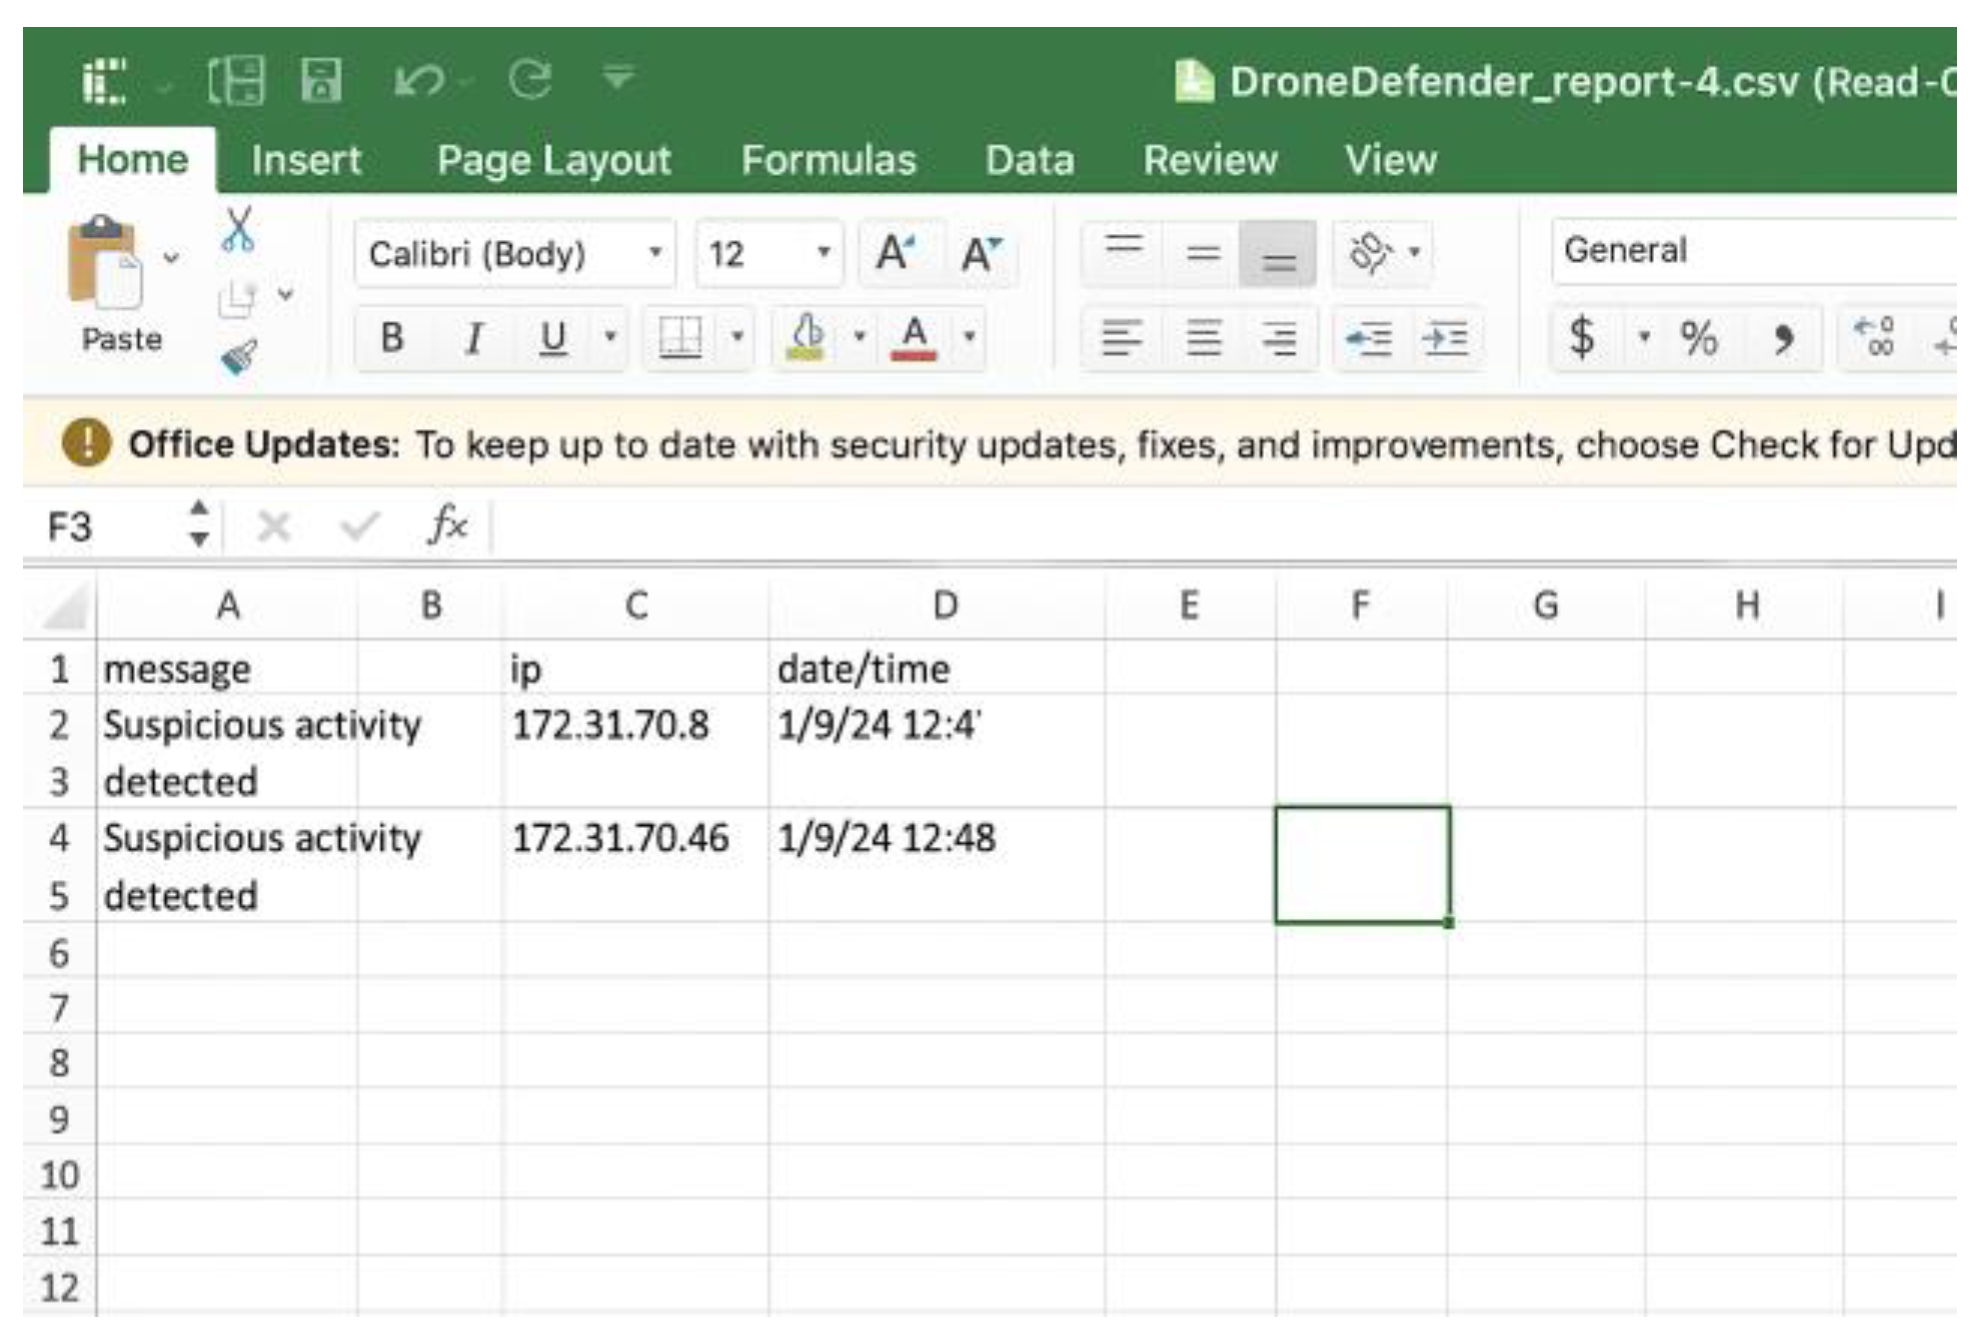Screen dimensions: 1980x1342
Task: Expand the font size 12 dropdown
Action: tap(823, 252)
